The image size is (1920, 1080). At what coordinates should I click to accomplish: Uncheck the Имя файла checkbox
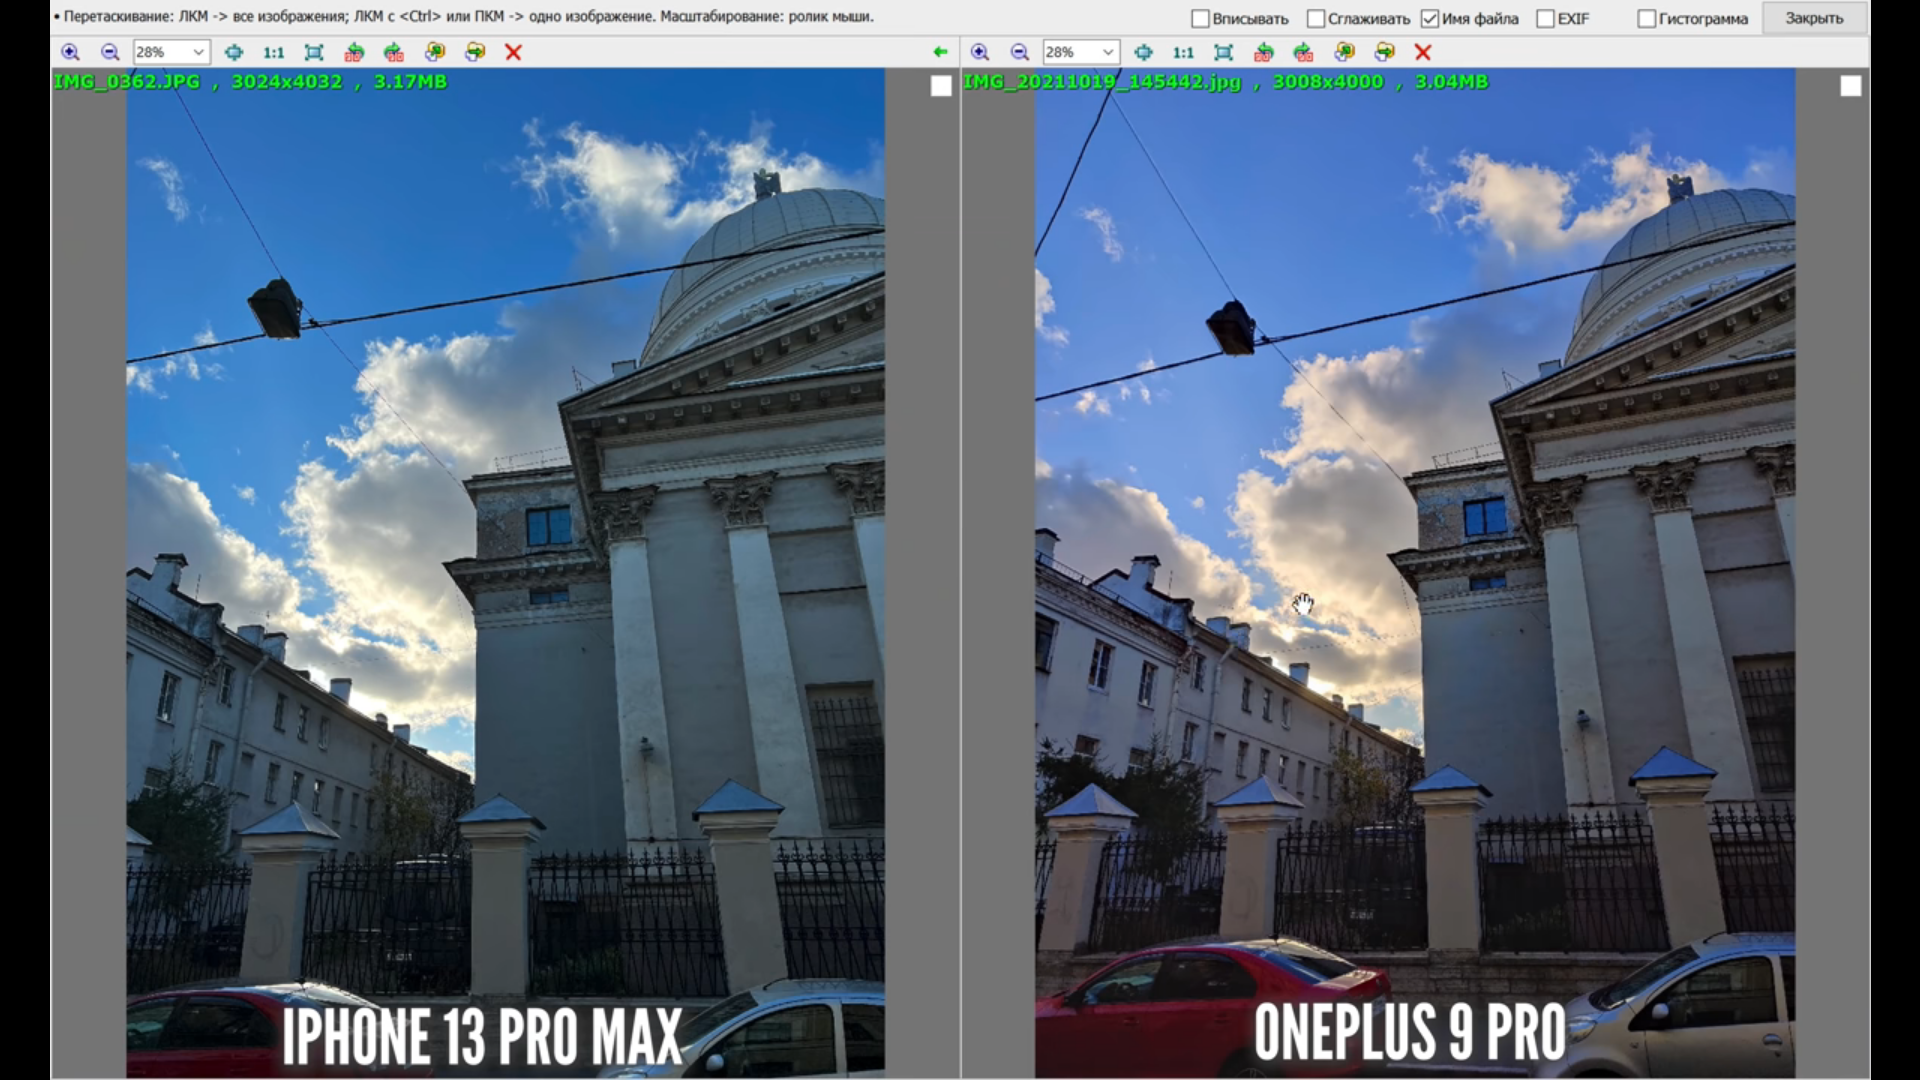click(1430, 19)
